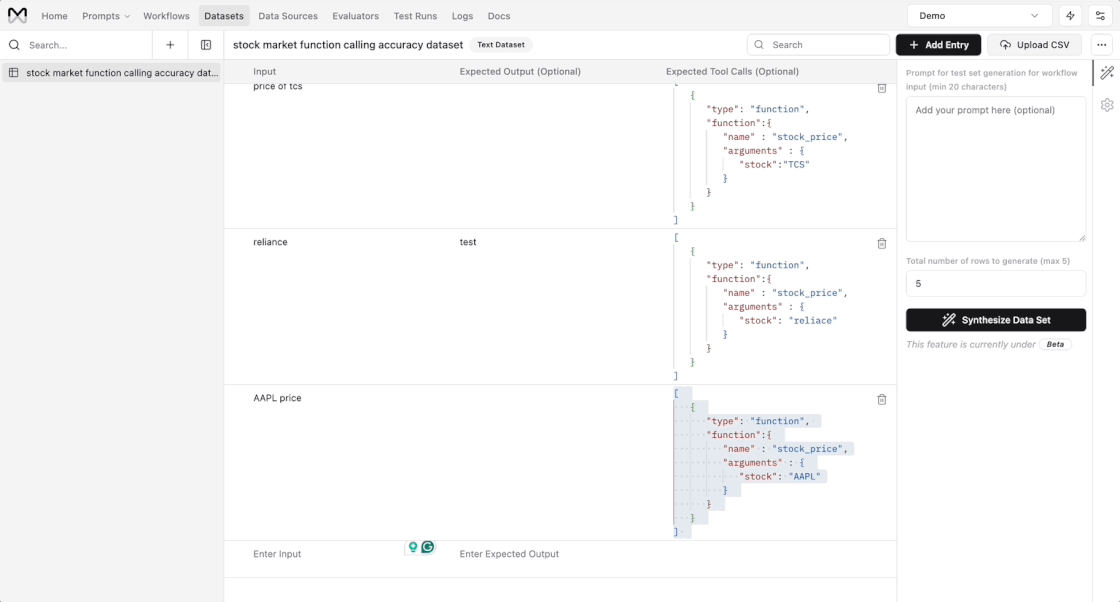Click the Input column header
The width and height of the screenshot is (1120, 602).
point(264,71)
